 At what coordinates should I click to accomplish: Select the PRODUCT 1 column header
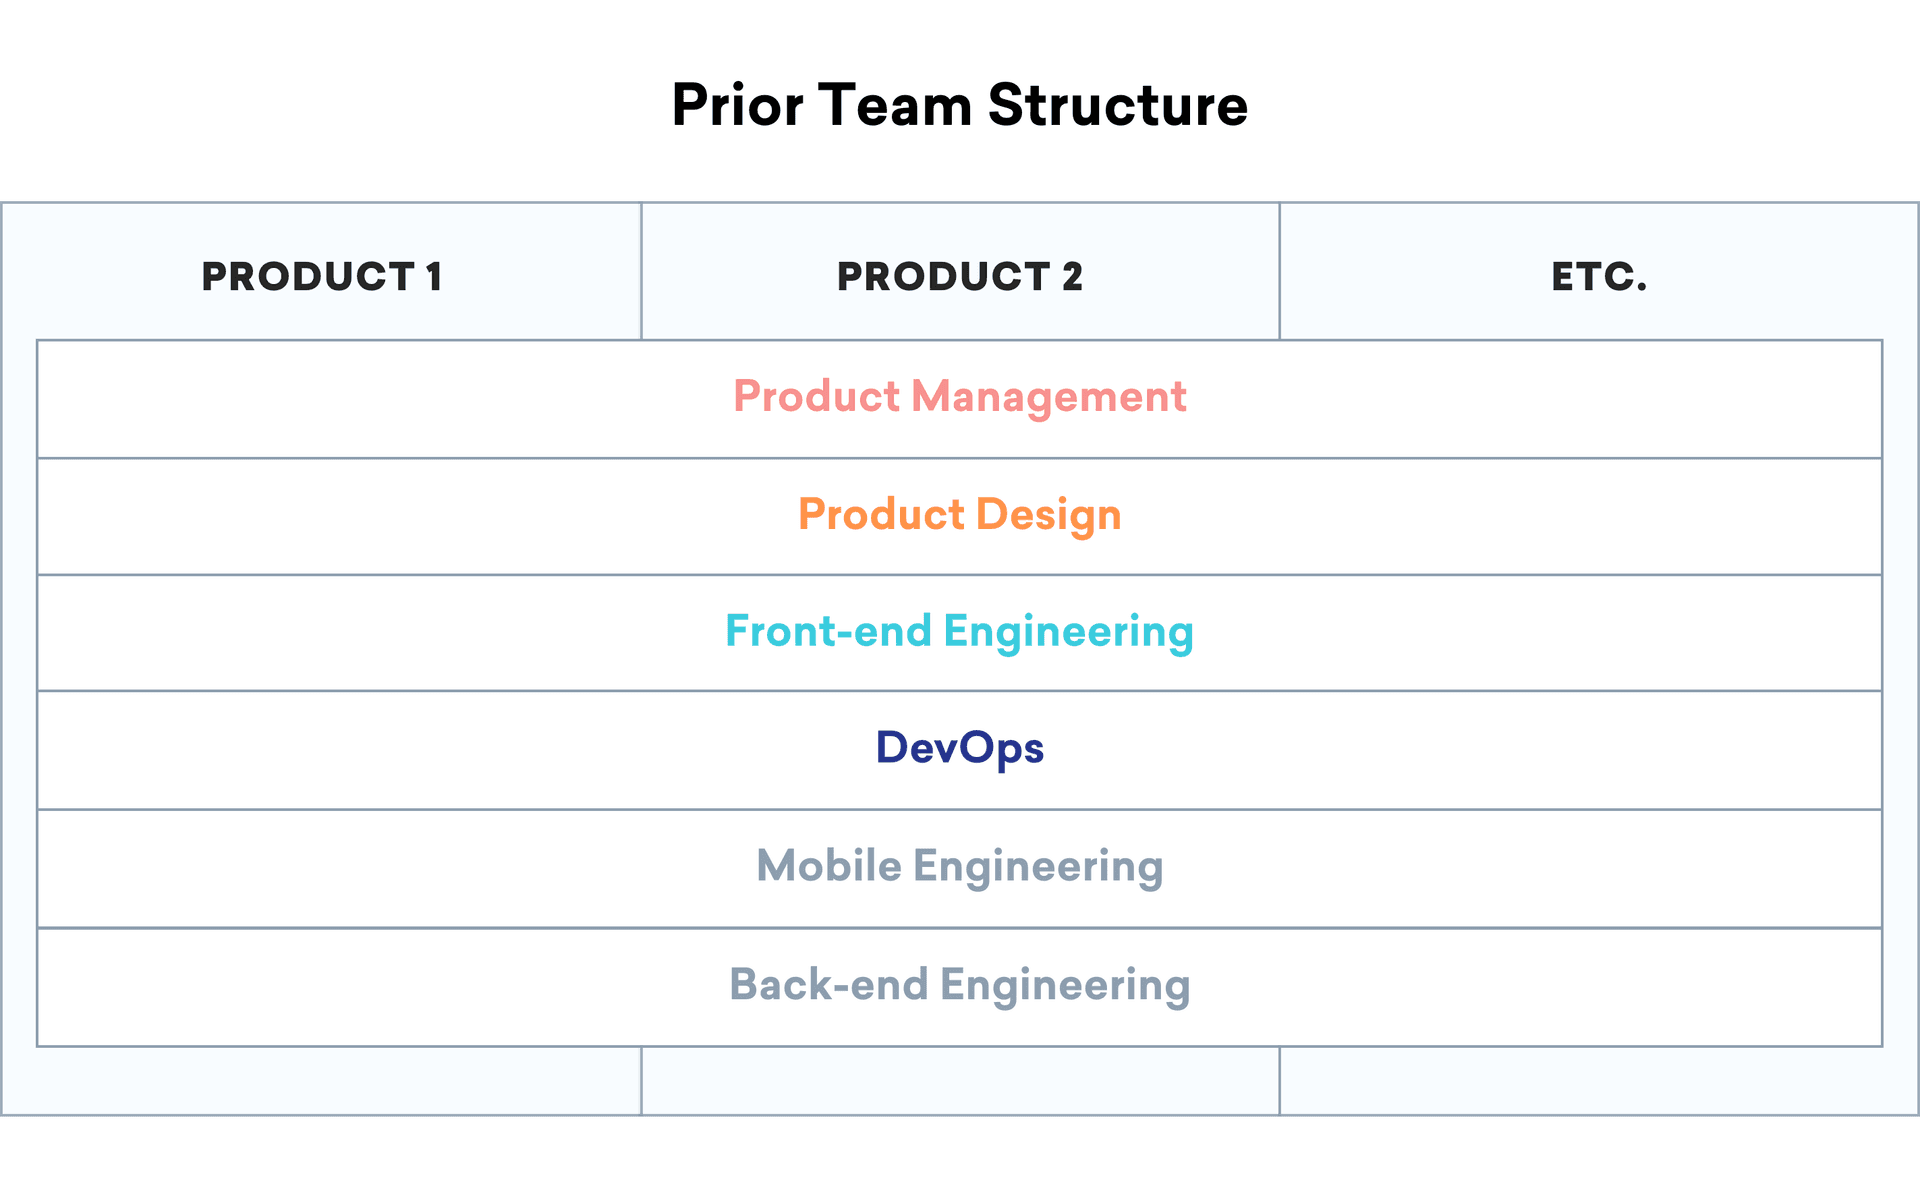coord(321,276)
